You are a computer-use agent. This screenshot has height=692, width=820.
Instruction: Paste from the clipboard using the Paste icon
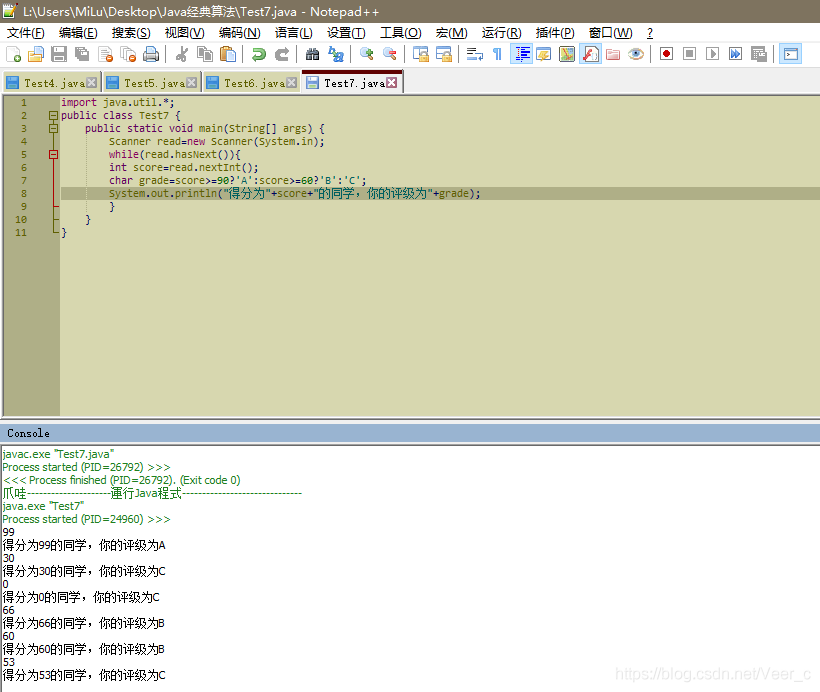228,54
